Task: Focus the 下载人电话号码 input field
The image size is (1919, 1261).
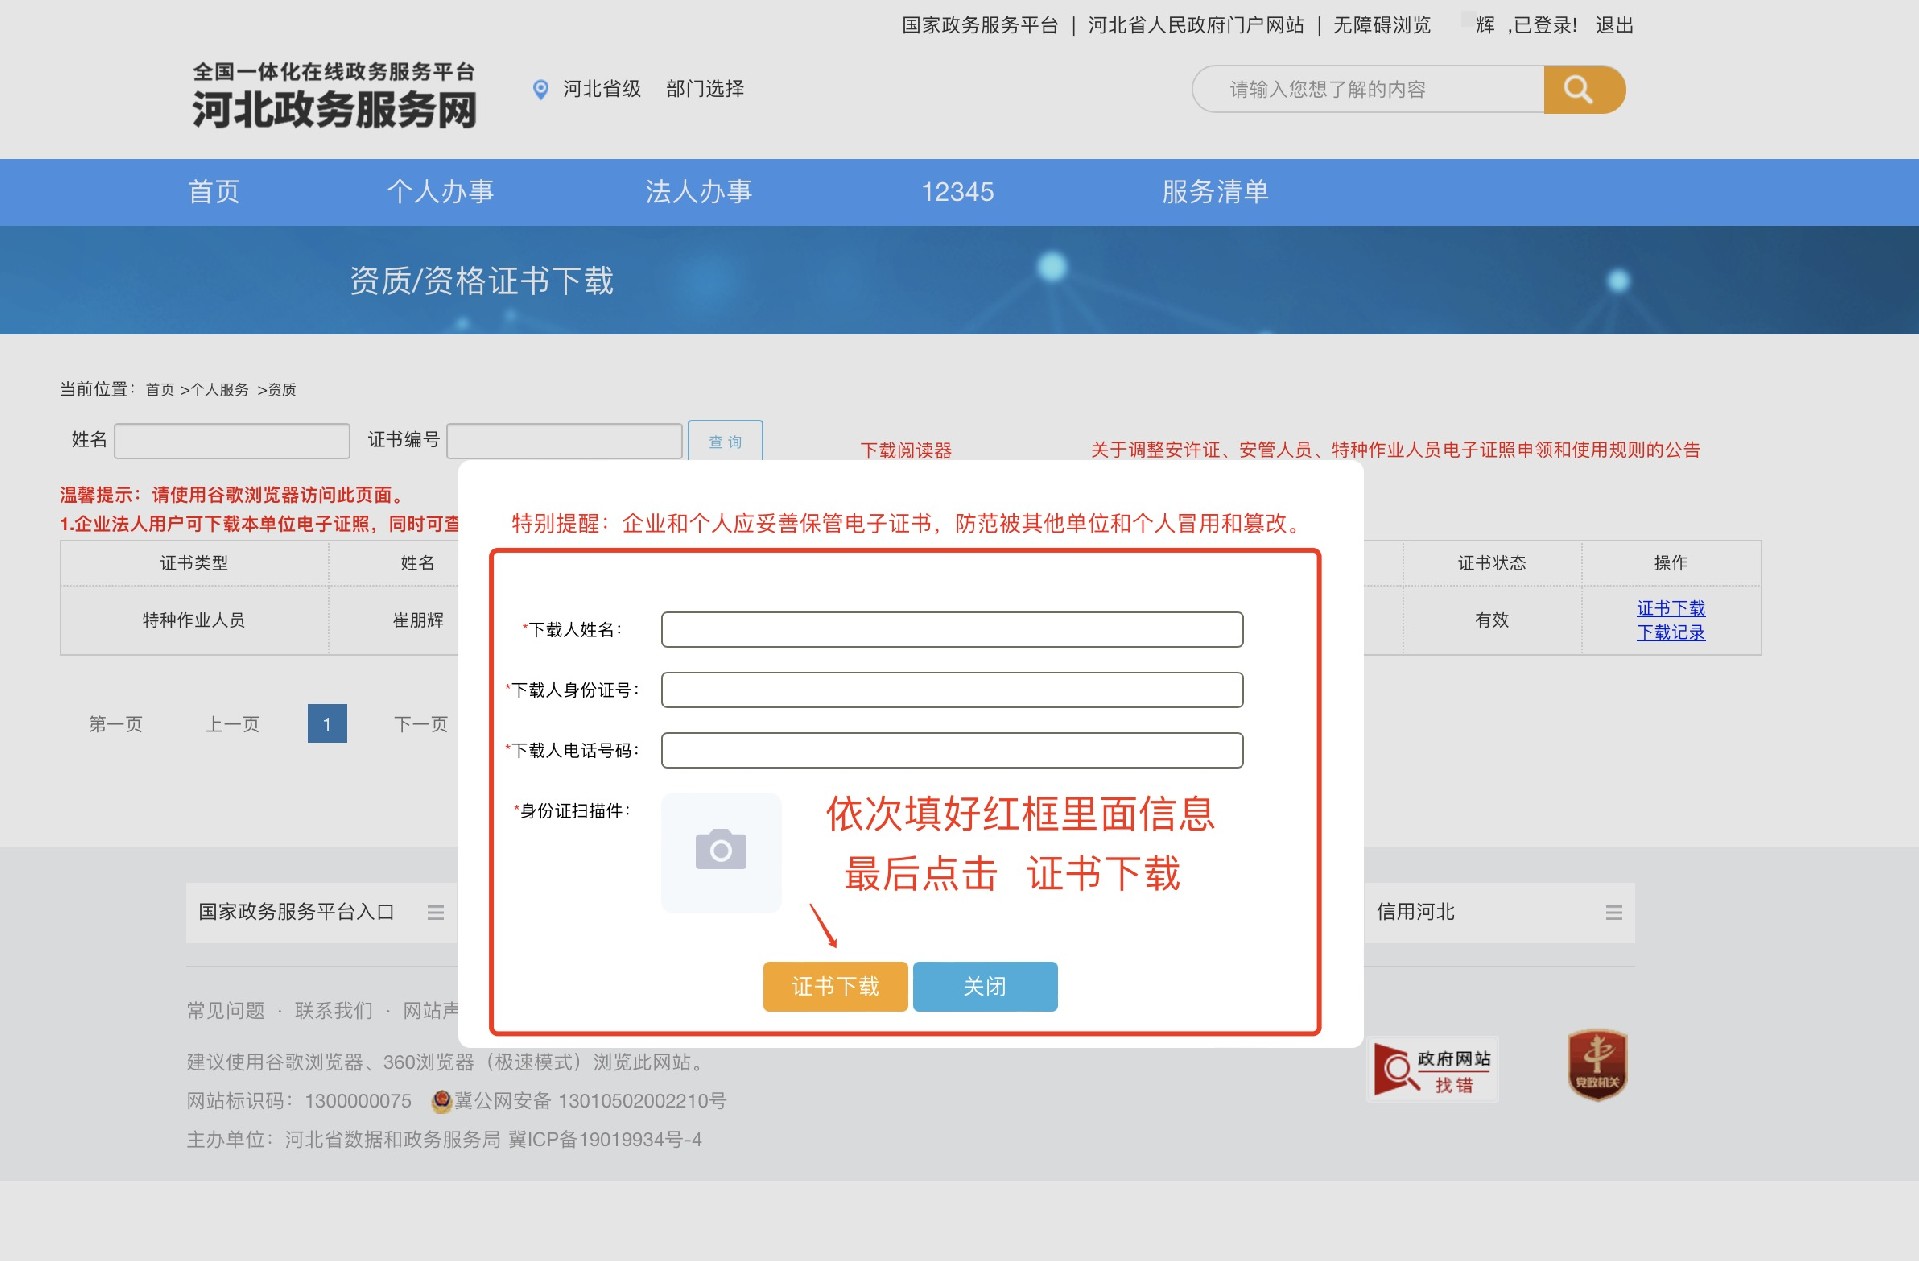Action: tap(952, 750)
